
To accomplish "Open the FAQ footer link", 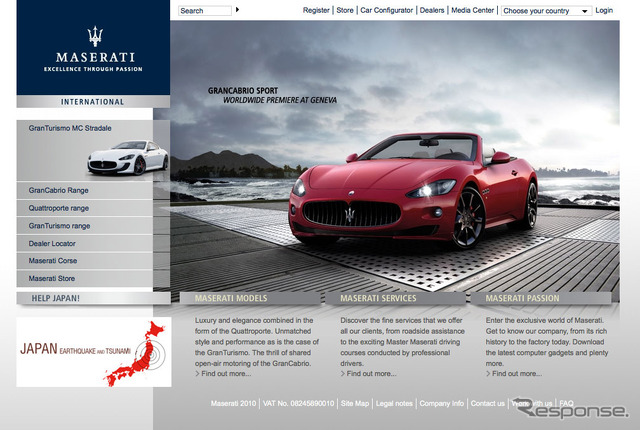I will tap(567, 403).
